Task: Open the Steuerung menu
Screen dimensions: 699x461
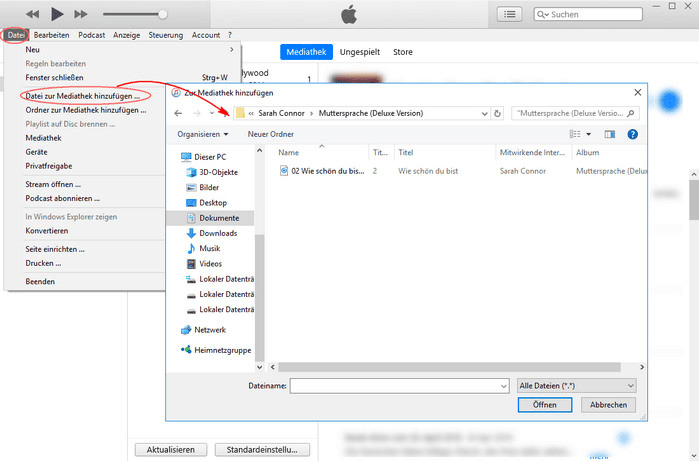Action: tap(165, 35)
